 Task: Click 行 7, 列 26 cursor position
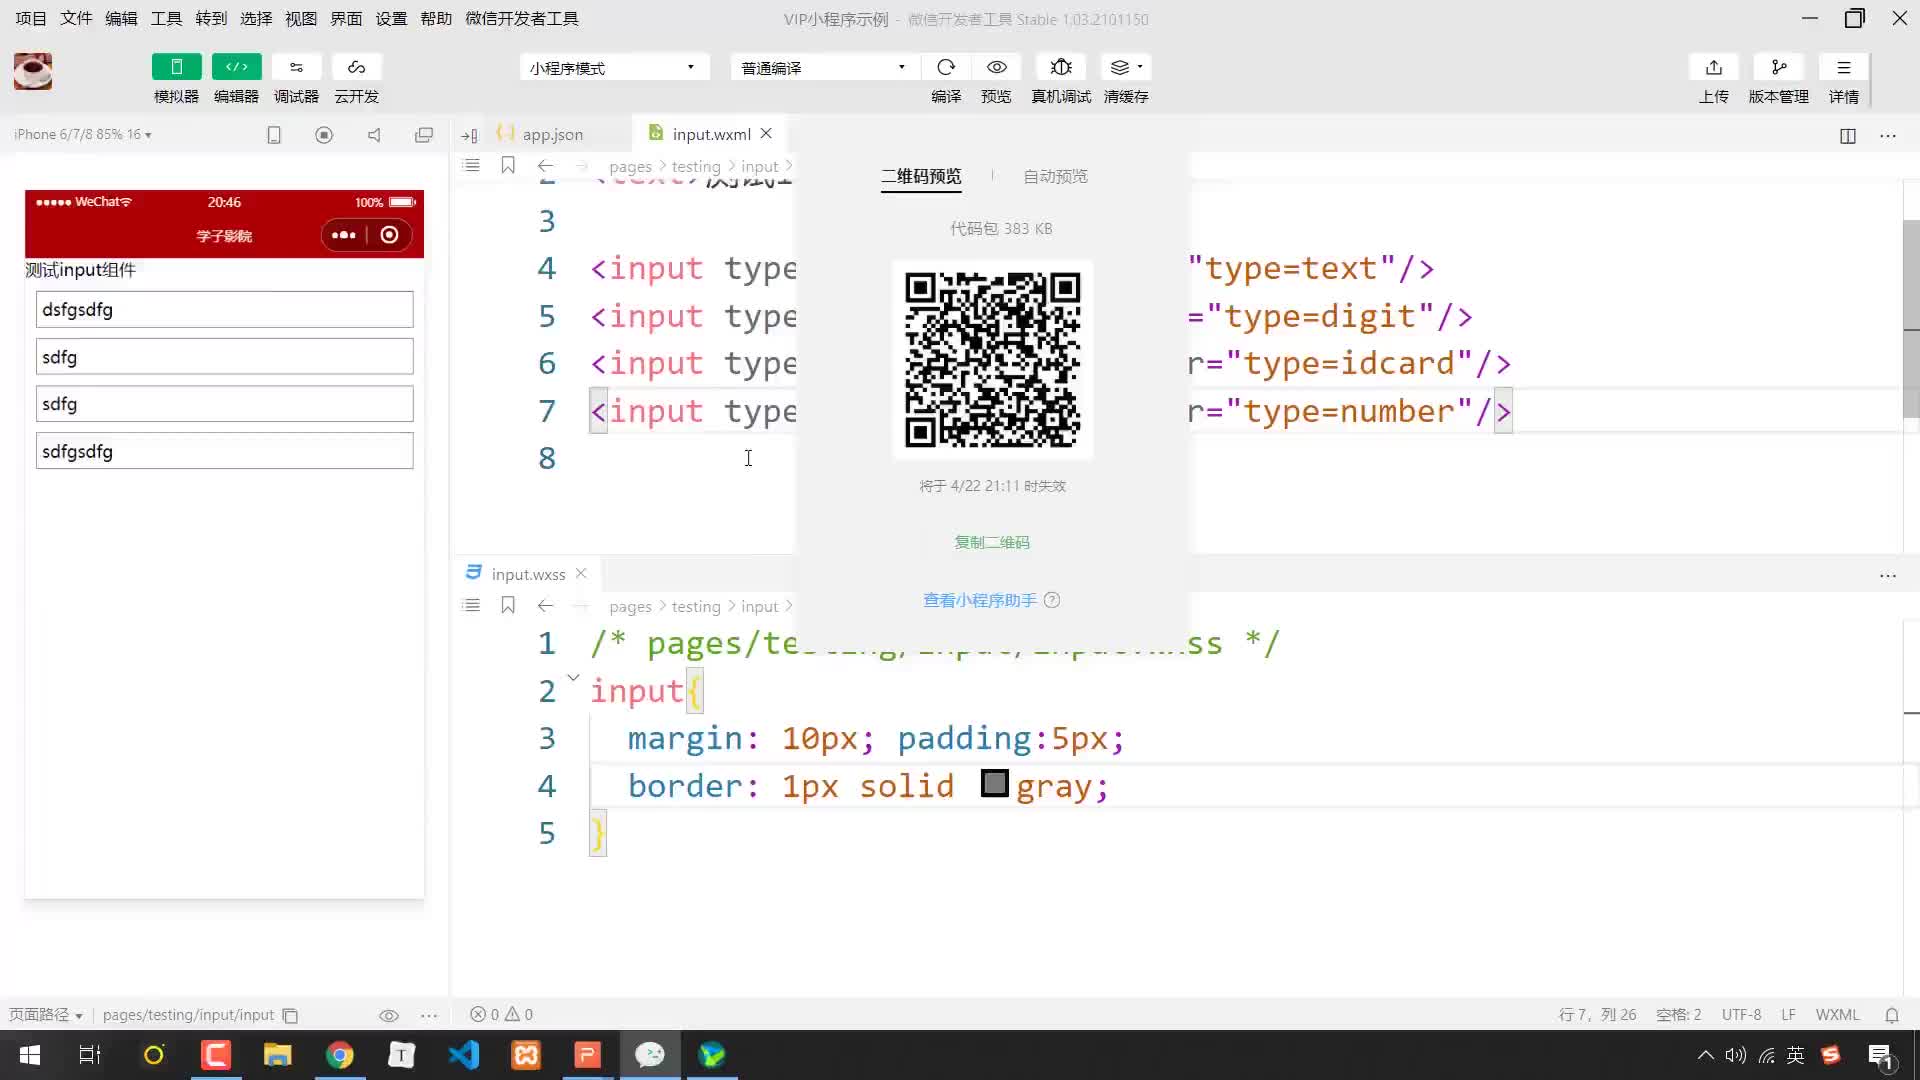point(1597,1015)
